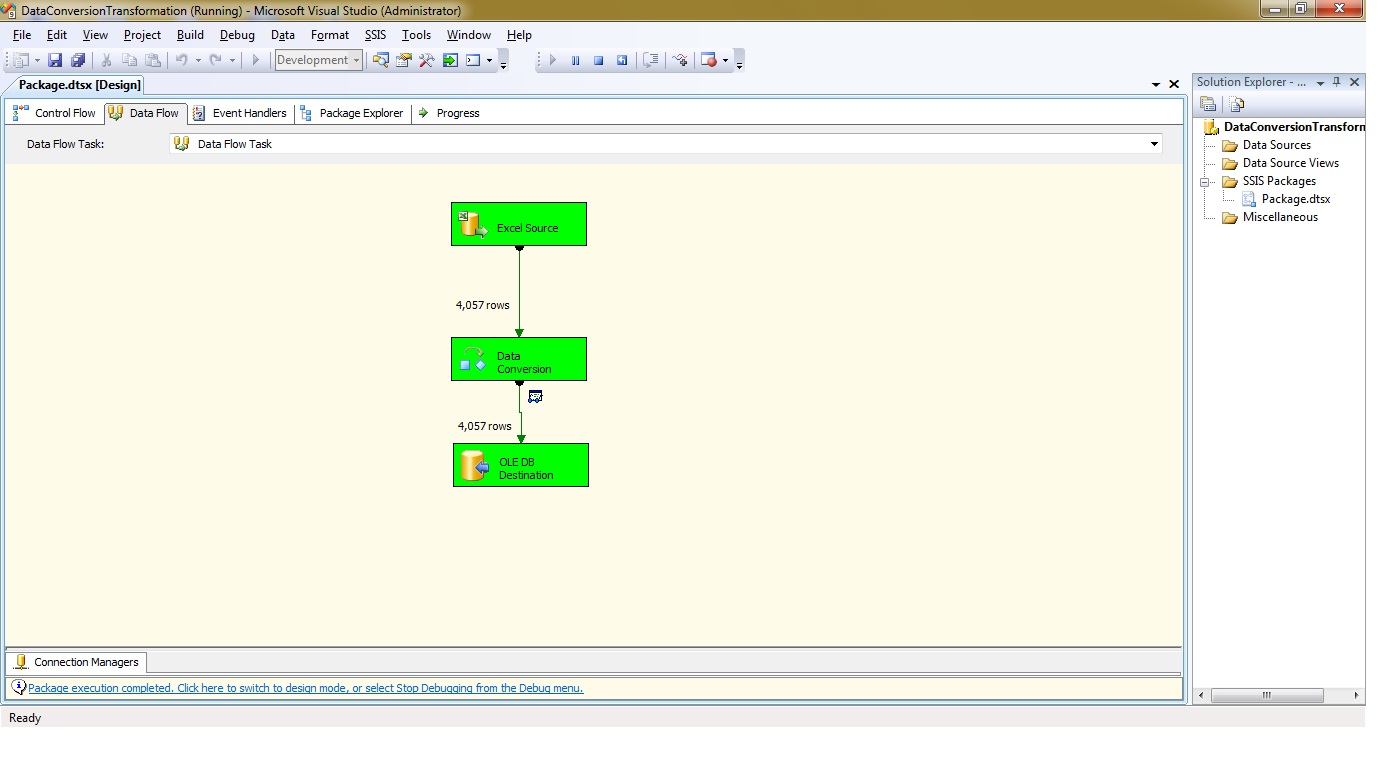1380x776 pixels.
Task: Switch to the Control Flow tab
Action: point(55,113)
